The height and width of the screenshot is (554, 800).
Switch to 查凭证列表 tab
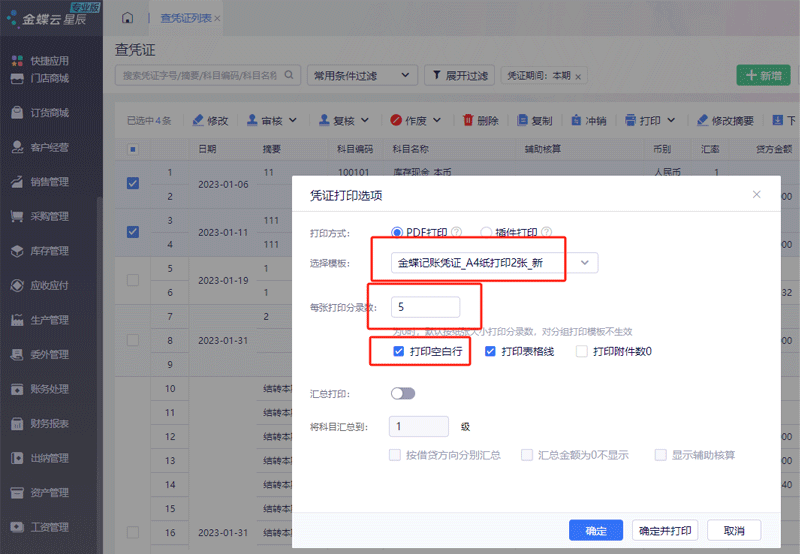tap(186, 18)
